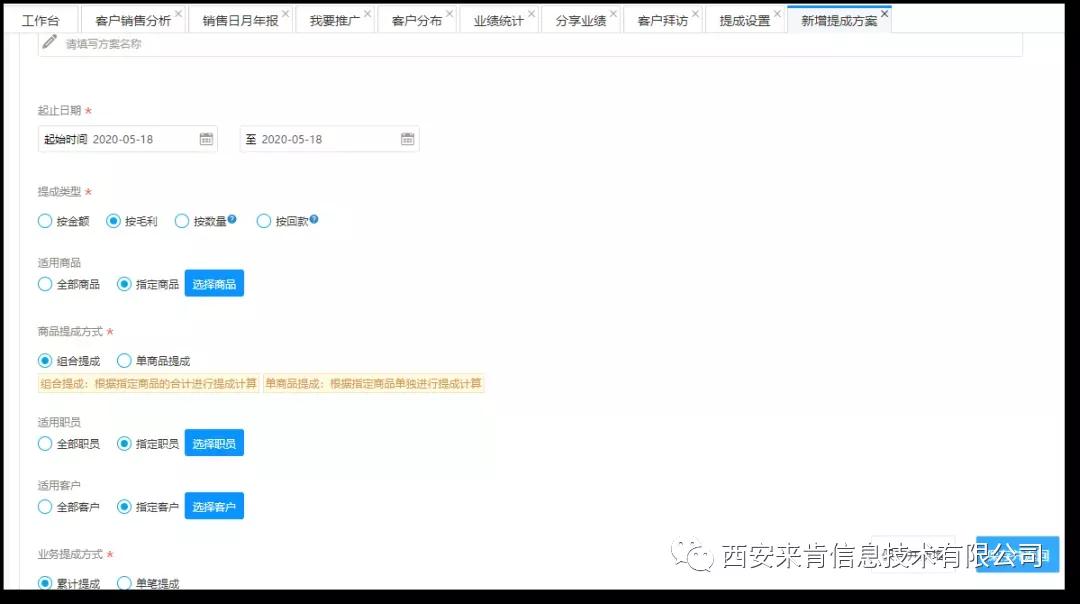Select 按回款 commission type

pos(264,221)
